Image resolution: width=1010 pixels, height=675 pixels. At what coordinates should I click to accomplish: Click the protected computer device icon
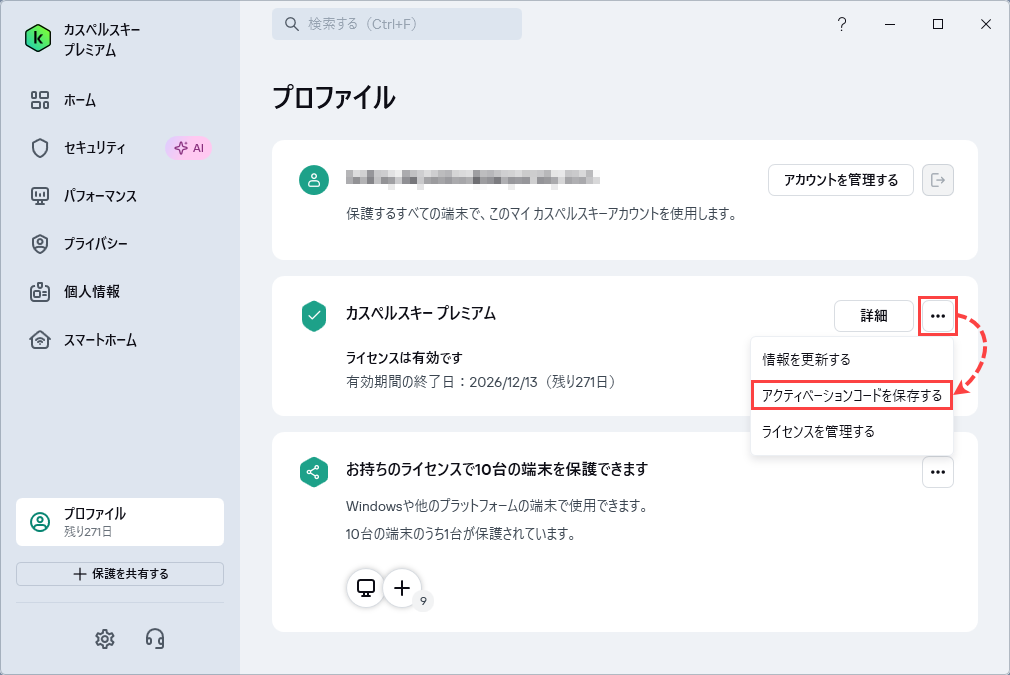pos(366,587)
